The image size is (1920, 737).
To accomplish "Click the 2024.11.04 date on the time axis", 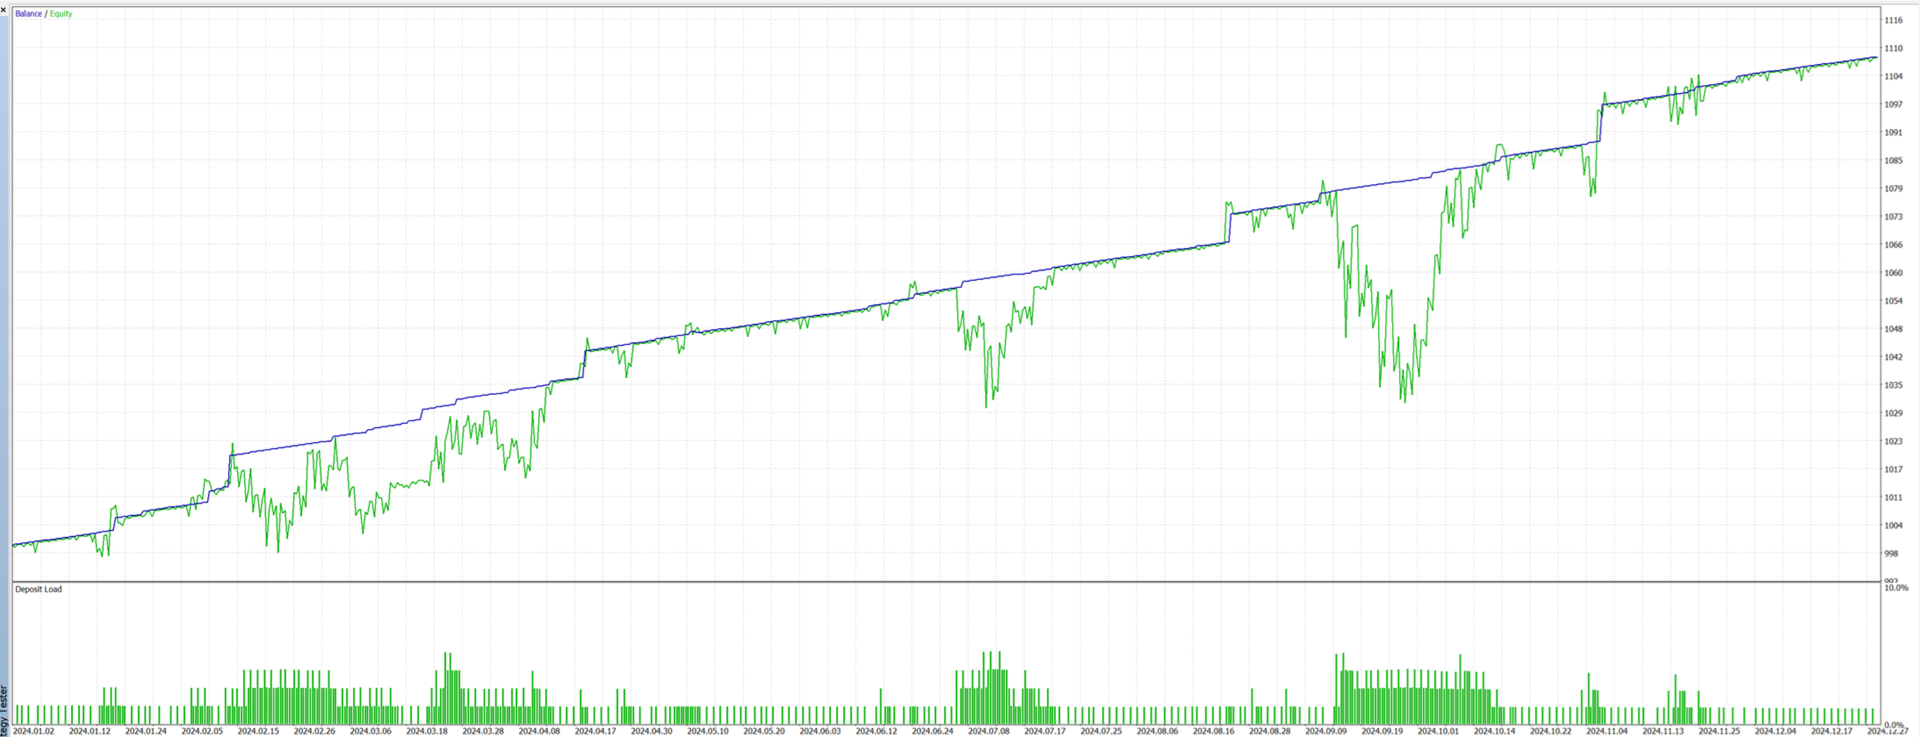I will 1607,731.
